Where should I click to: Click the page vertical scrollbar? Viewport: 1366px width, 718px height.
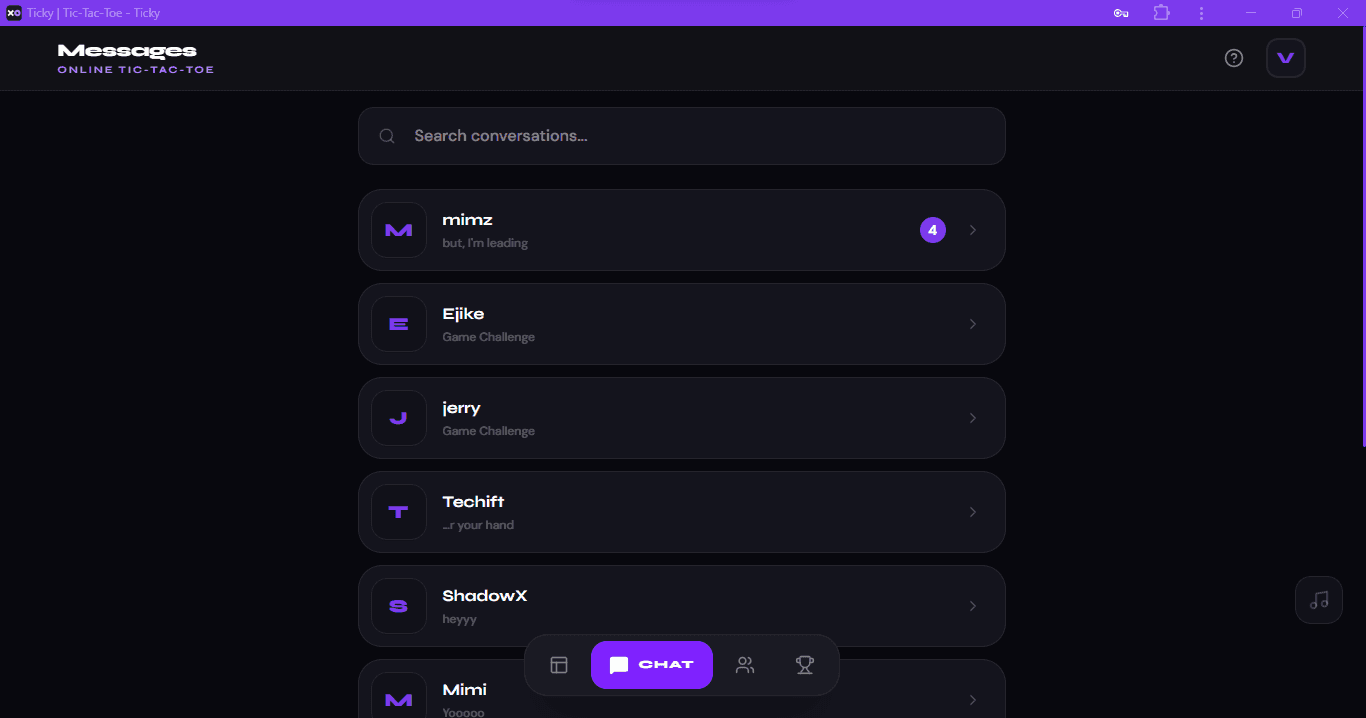(1361, 240)
